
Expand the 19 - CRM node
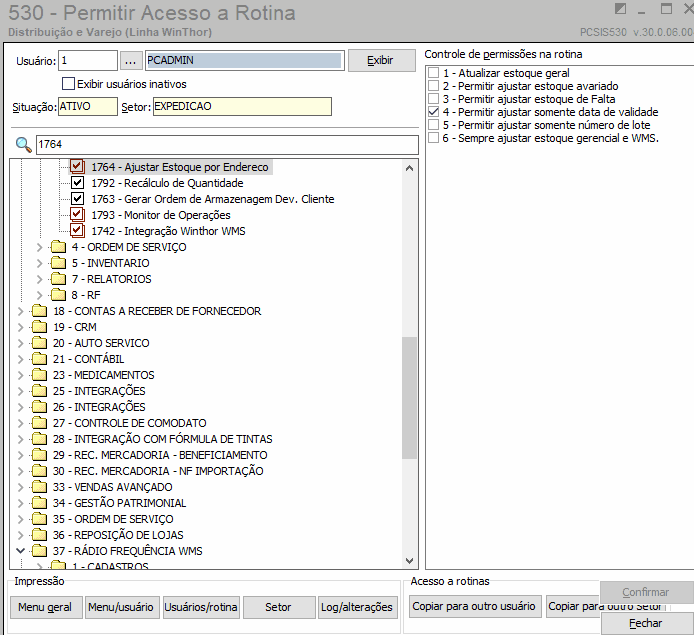click(x=20, y=327)
